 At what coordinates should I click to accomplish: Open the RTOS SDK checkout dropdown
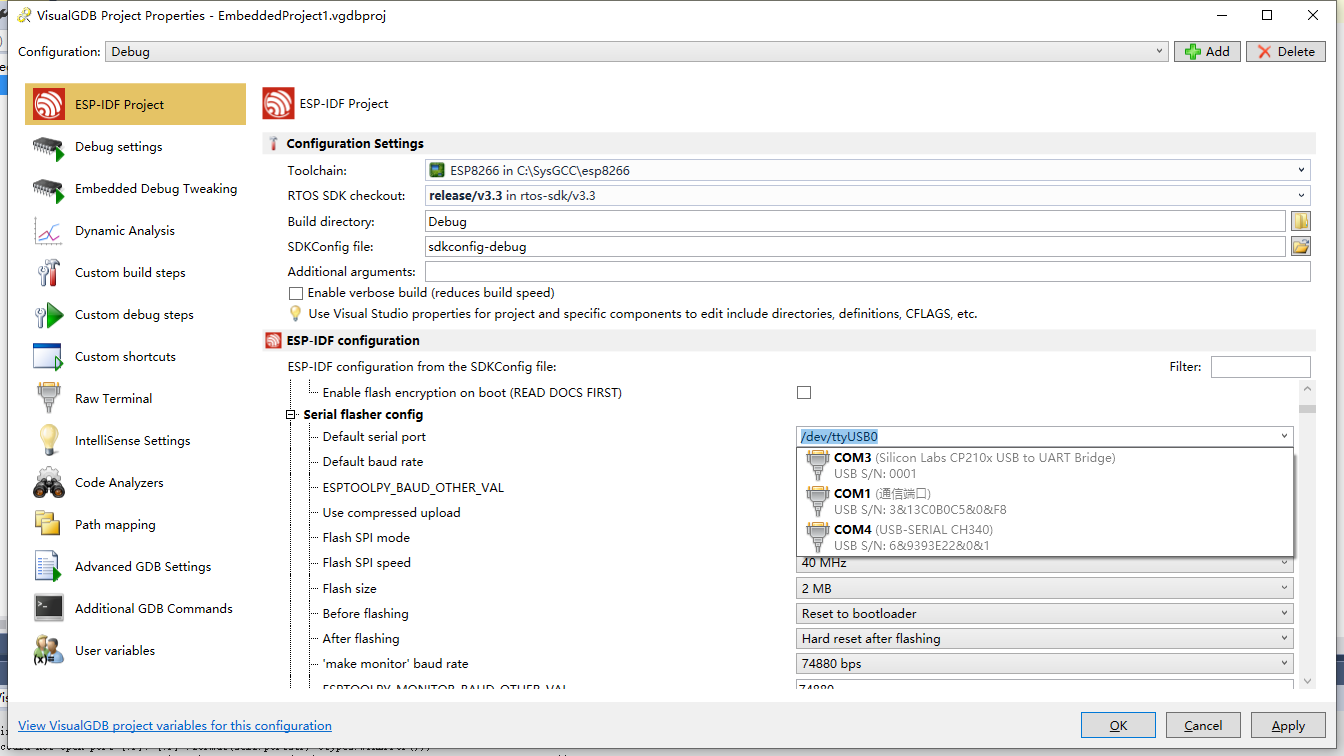point(867,196)
